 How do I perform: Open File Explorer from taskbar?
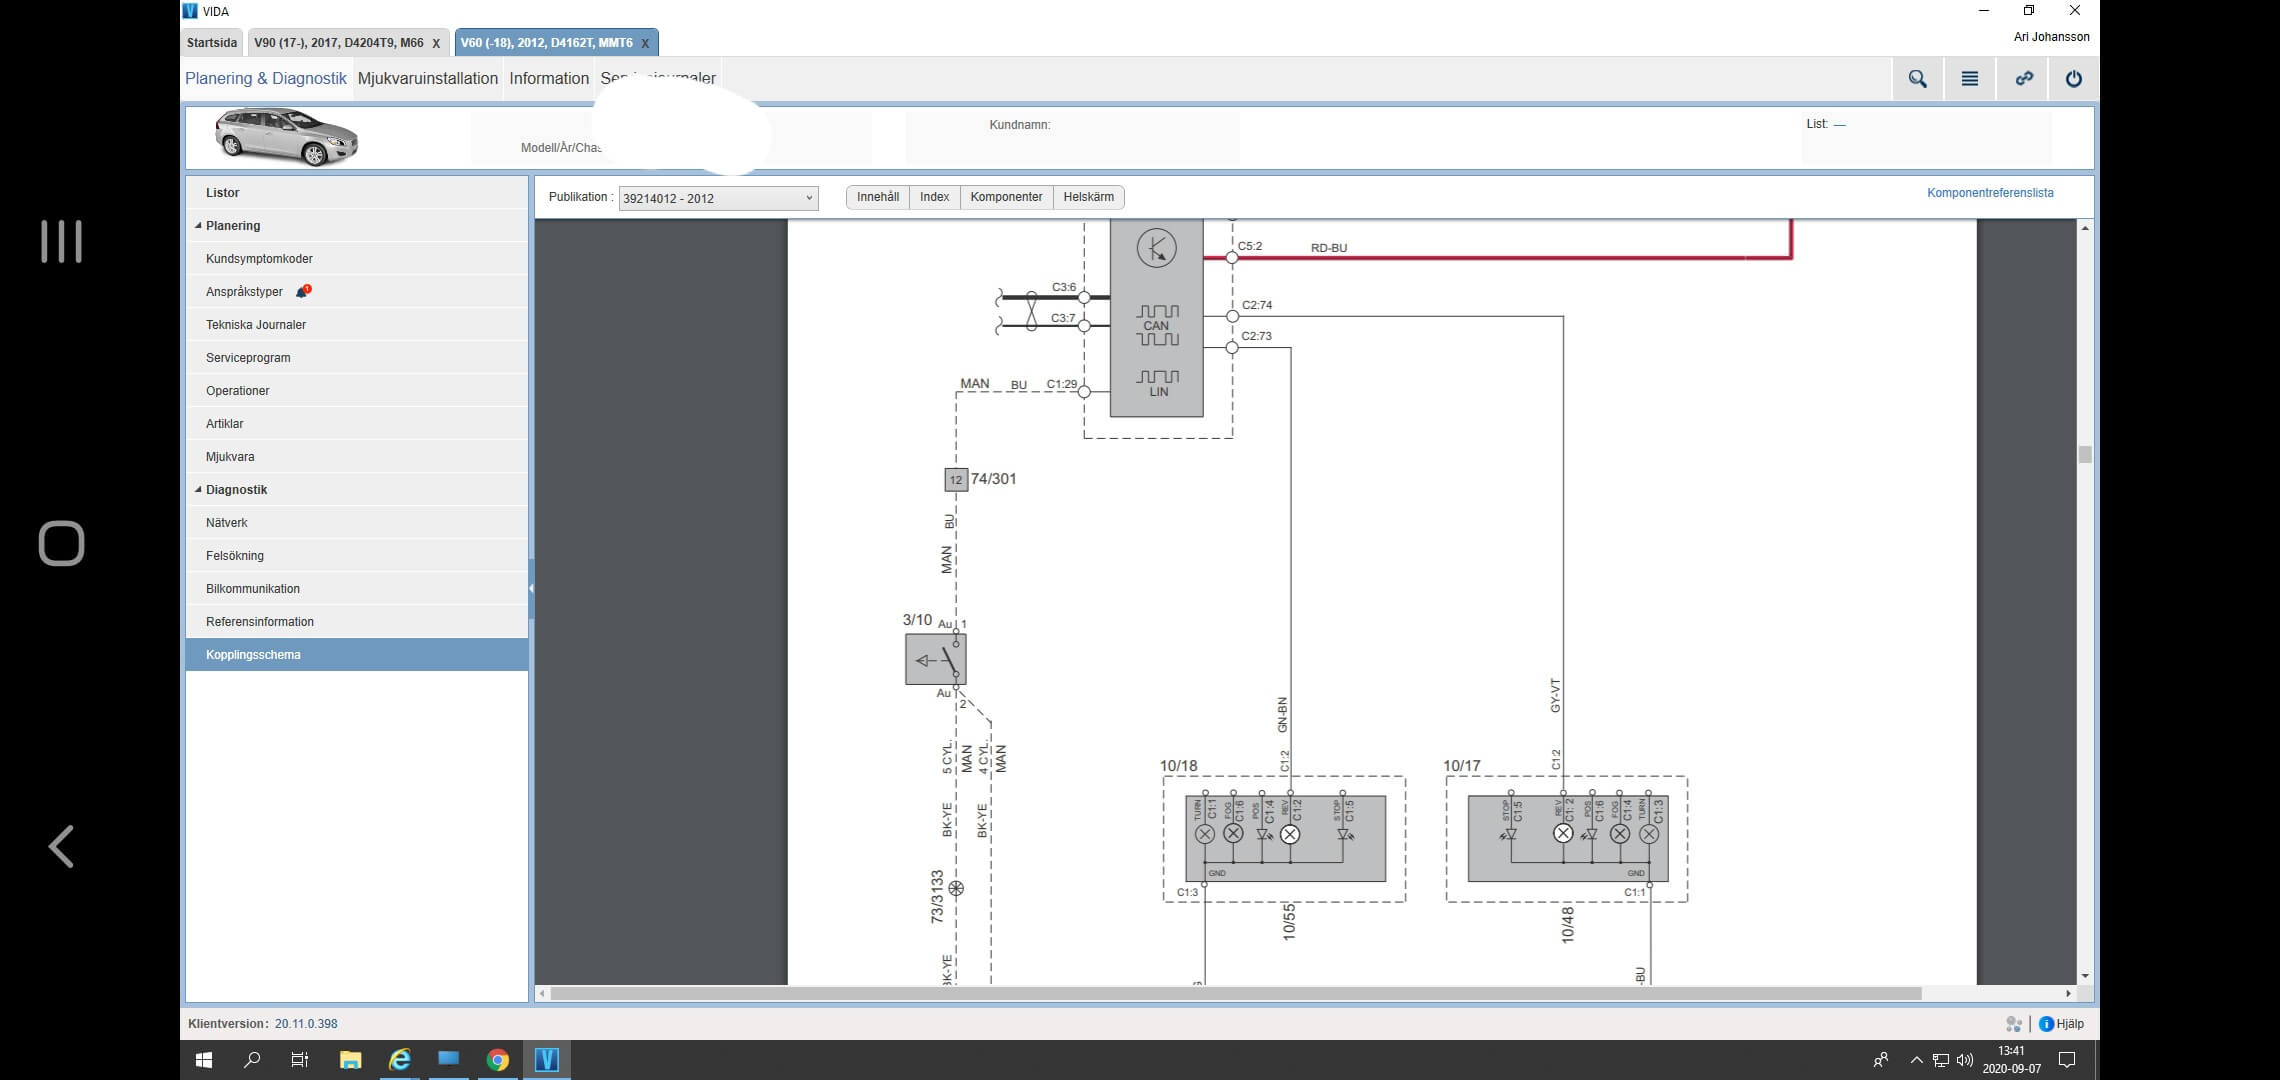click(x=350, y=1060)
